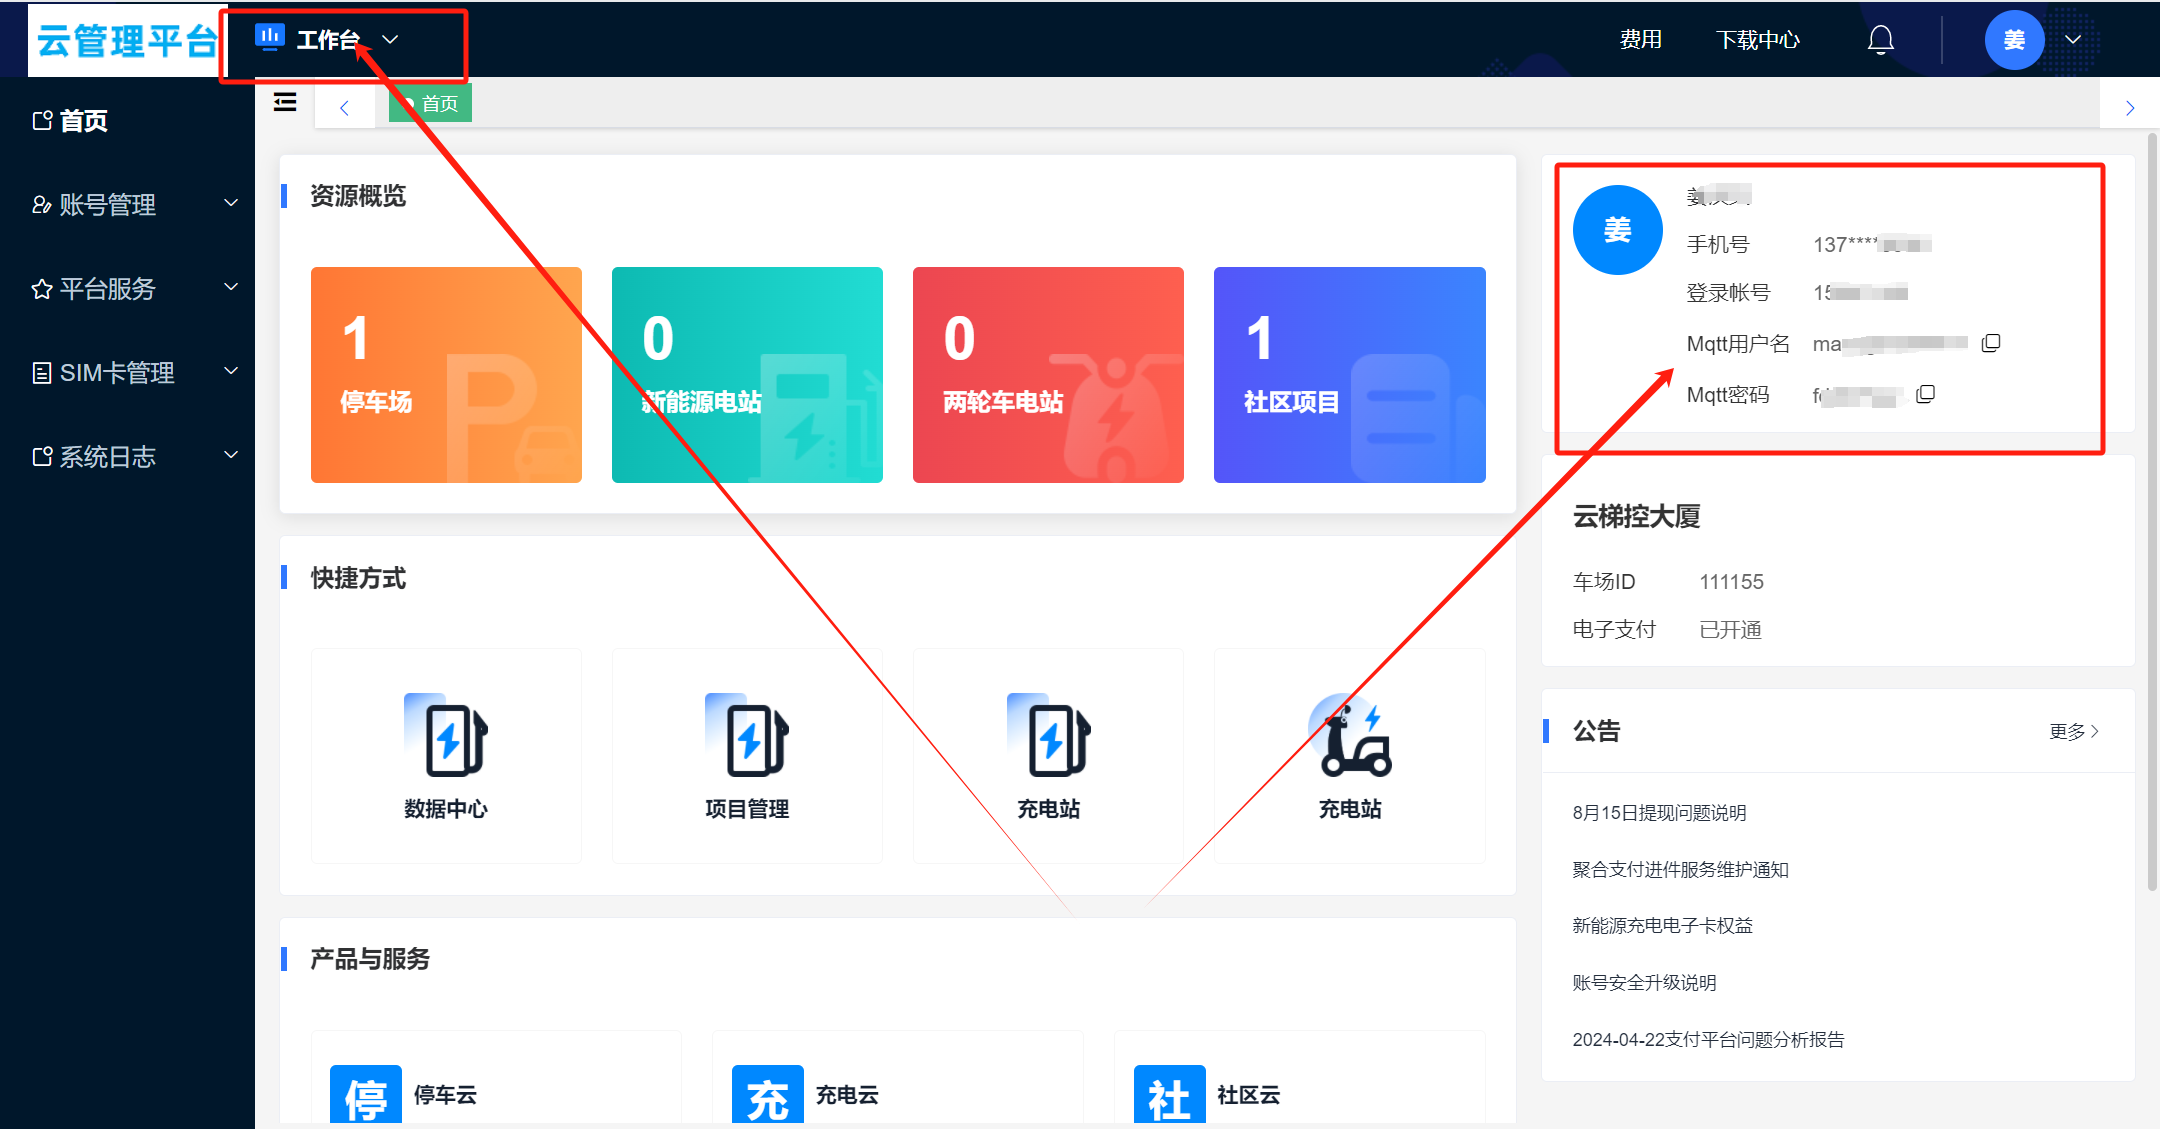The image size is (2160, 1129).
Task: Click the 停车云 product icon
Action: point(366,1095)
